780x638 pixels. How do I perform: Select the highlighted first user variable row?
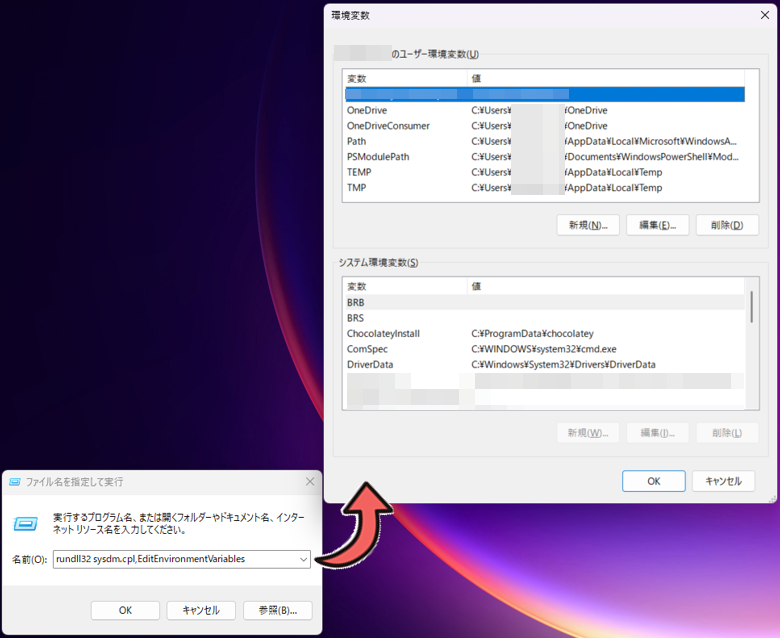pyautogui.click(x=545, y=94)
